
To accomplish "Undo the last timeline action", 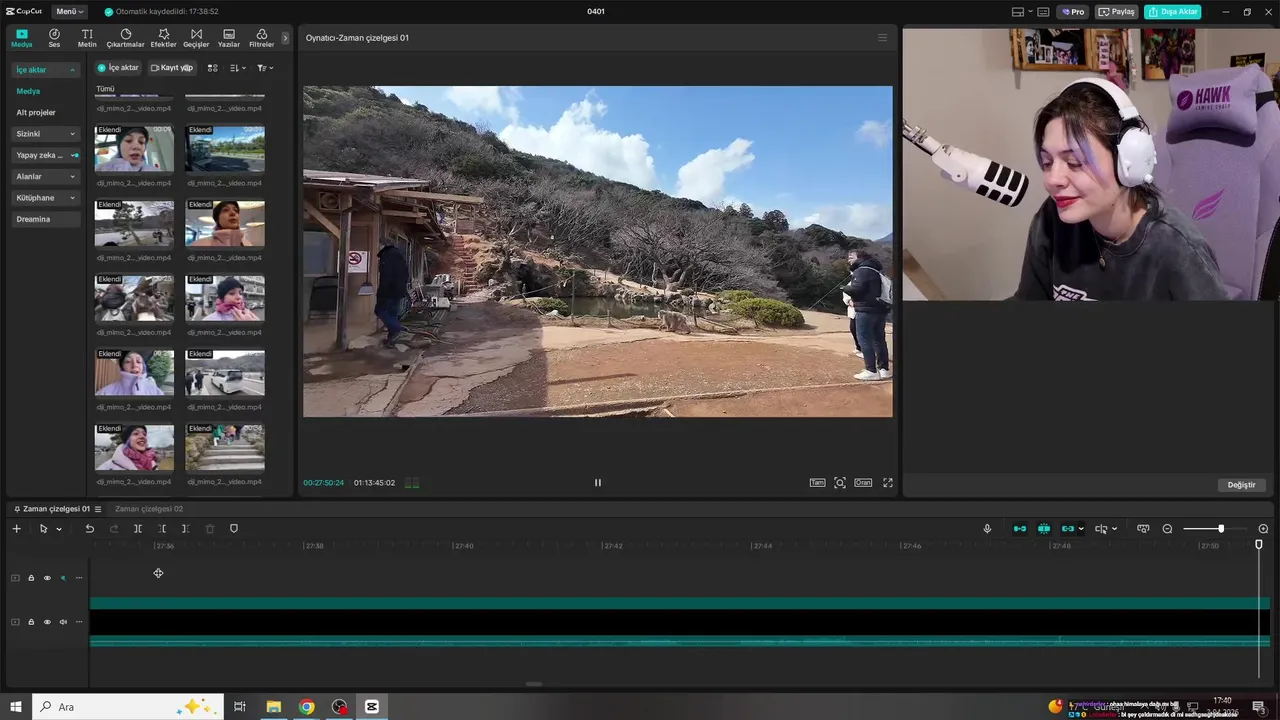I will coord(89,529).
